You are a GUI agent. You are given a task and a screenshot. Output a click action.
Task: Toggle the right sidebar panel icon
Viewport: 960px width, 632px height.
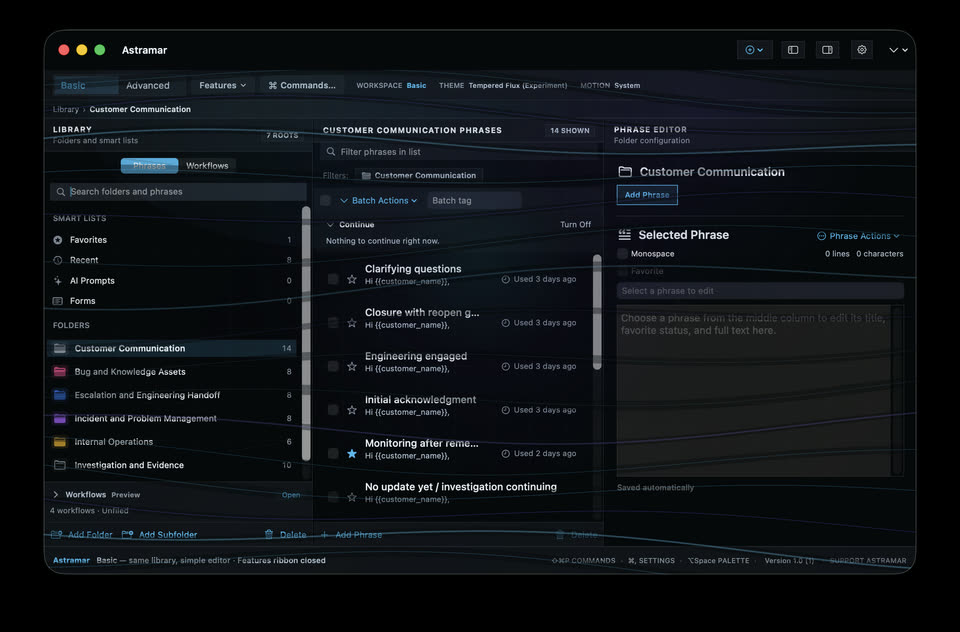tap(827, 50)
